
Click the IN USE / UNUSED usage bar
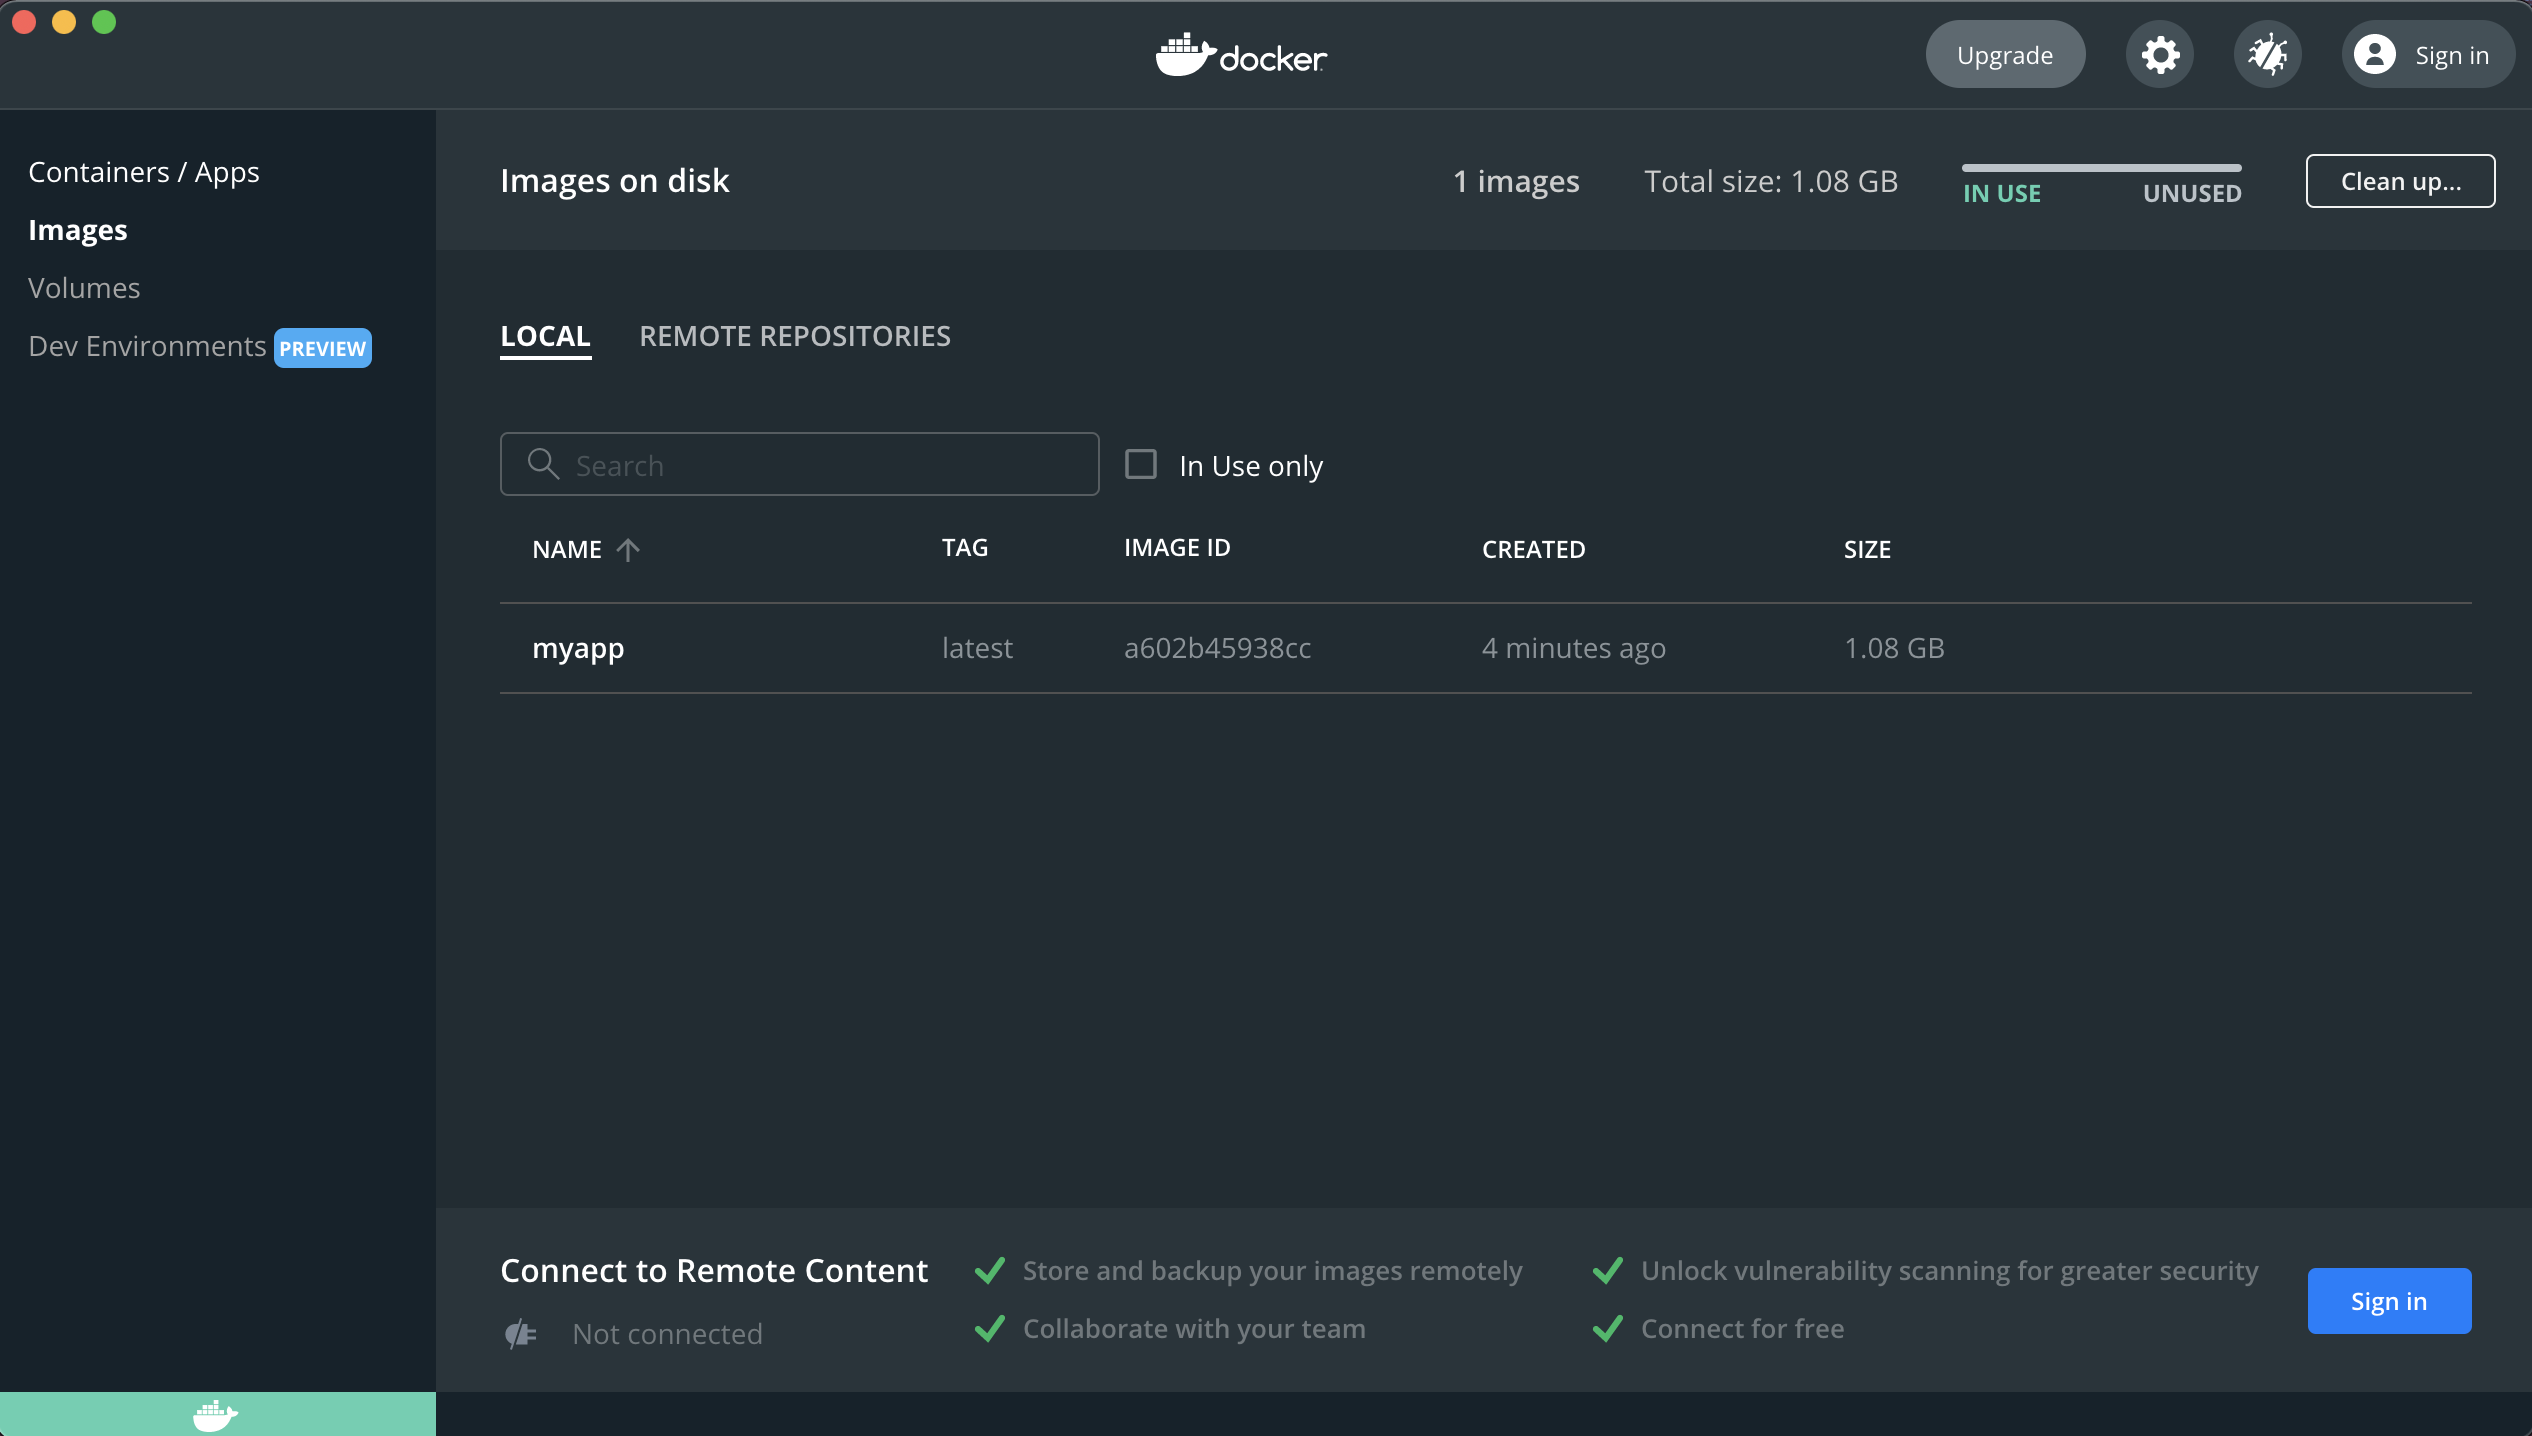click(2102, 168)
